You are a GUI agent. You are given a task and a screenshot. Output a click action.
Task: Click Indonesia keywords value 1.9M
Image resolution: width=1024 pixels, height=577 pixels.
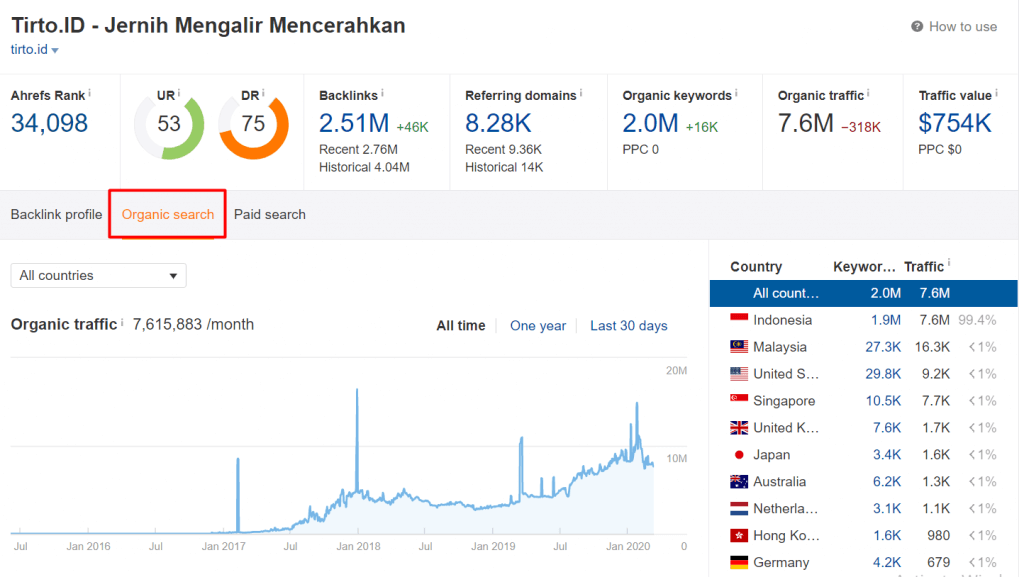point(886,320)
